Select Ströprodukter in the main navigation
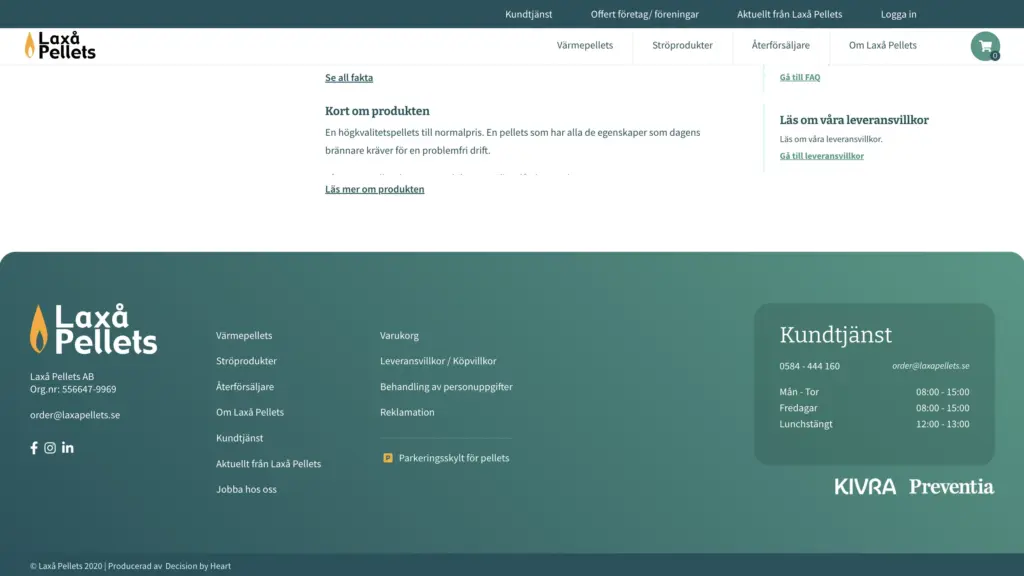 click(682, 45)
